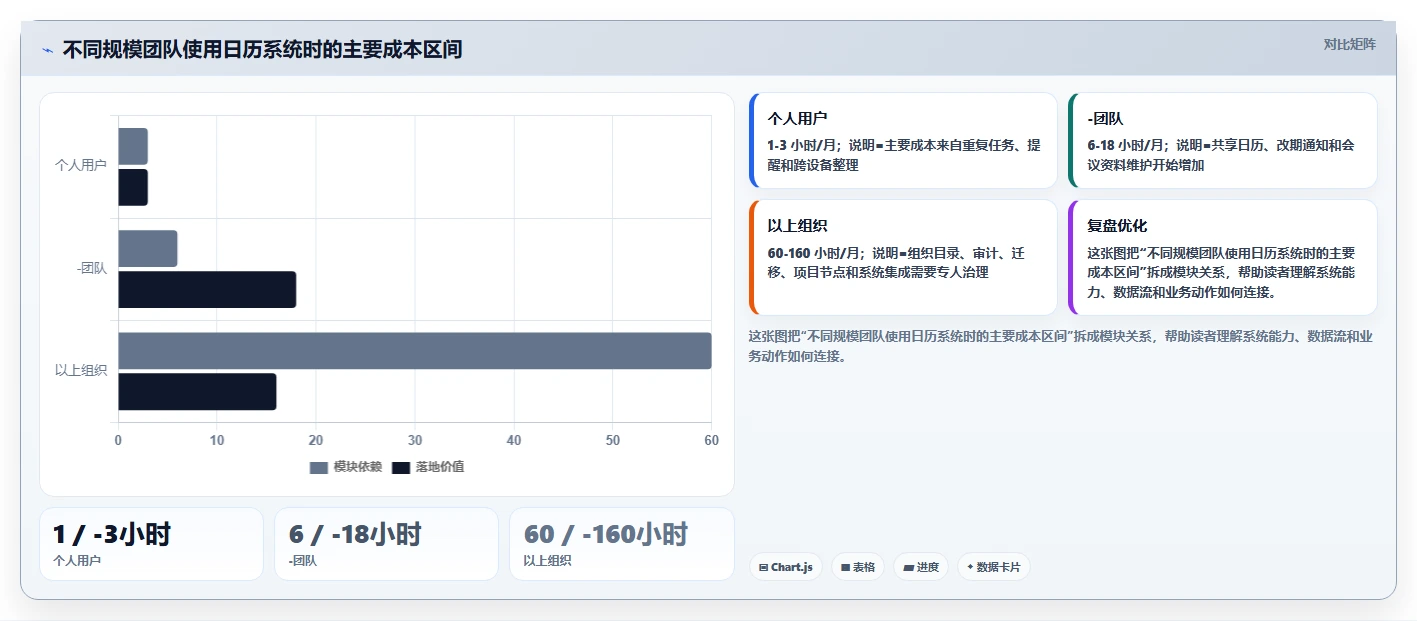
Task: Click the 进度 tag chip
Action: coord(921,567)
